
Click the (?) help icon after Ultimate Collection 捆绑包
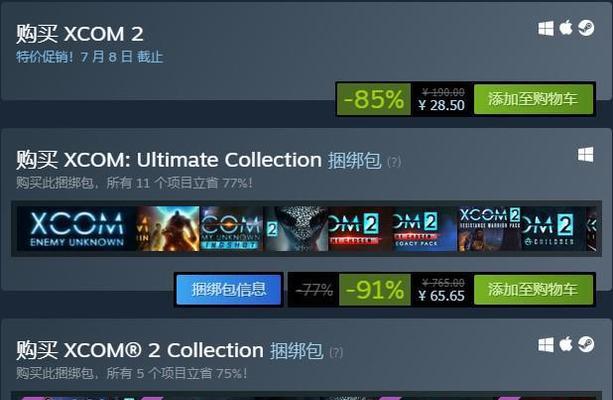[394, 161]
